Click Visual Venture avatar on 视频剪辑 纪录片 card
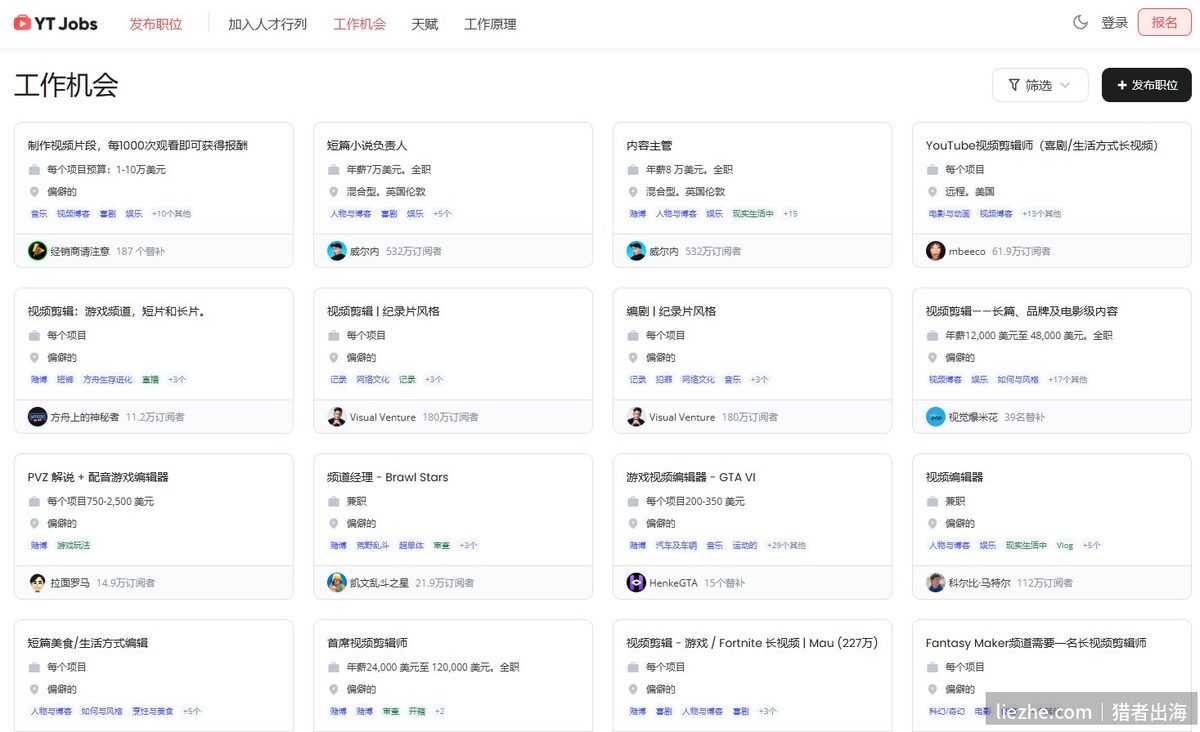 337,417
